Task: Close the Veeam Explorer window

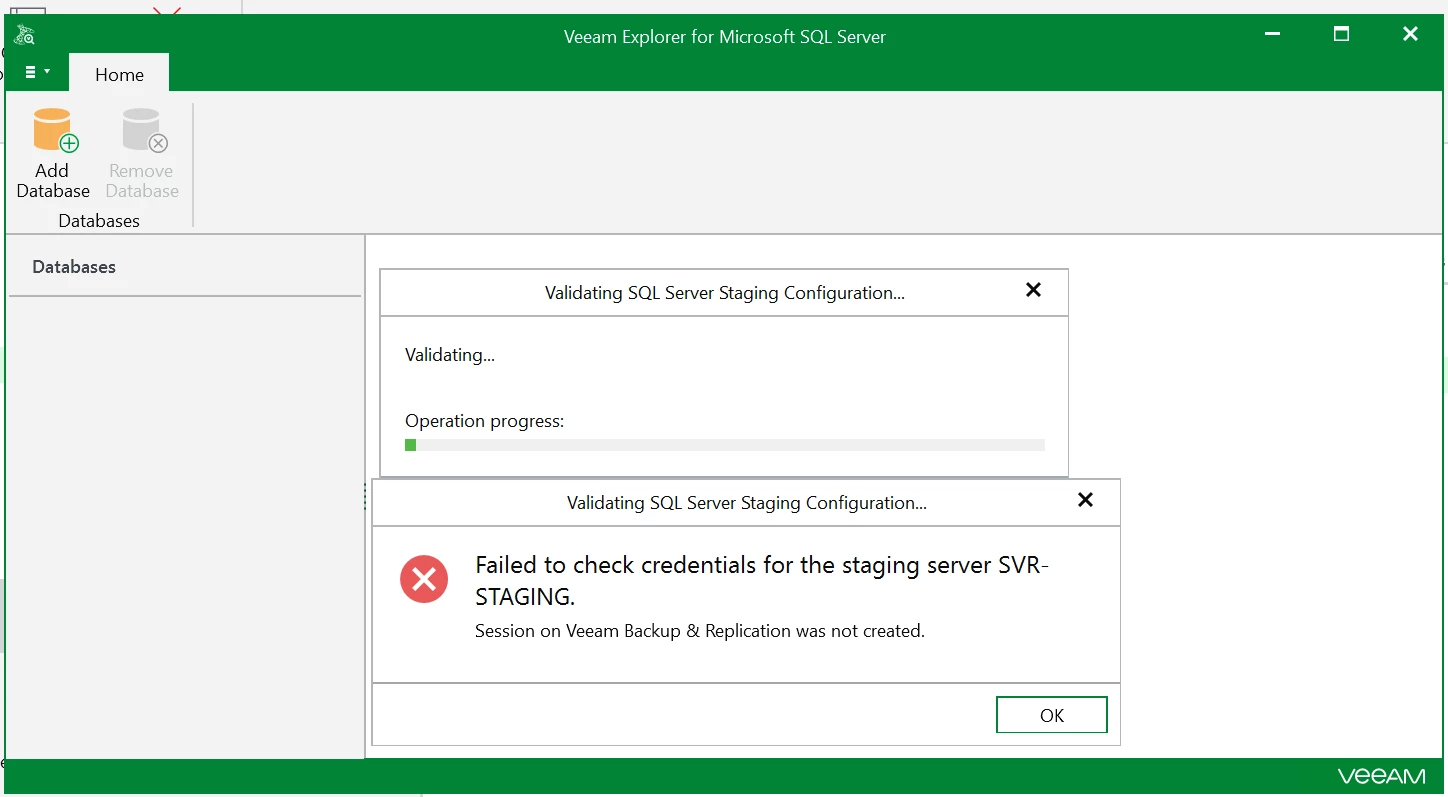Action: tap(1410, 34)
